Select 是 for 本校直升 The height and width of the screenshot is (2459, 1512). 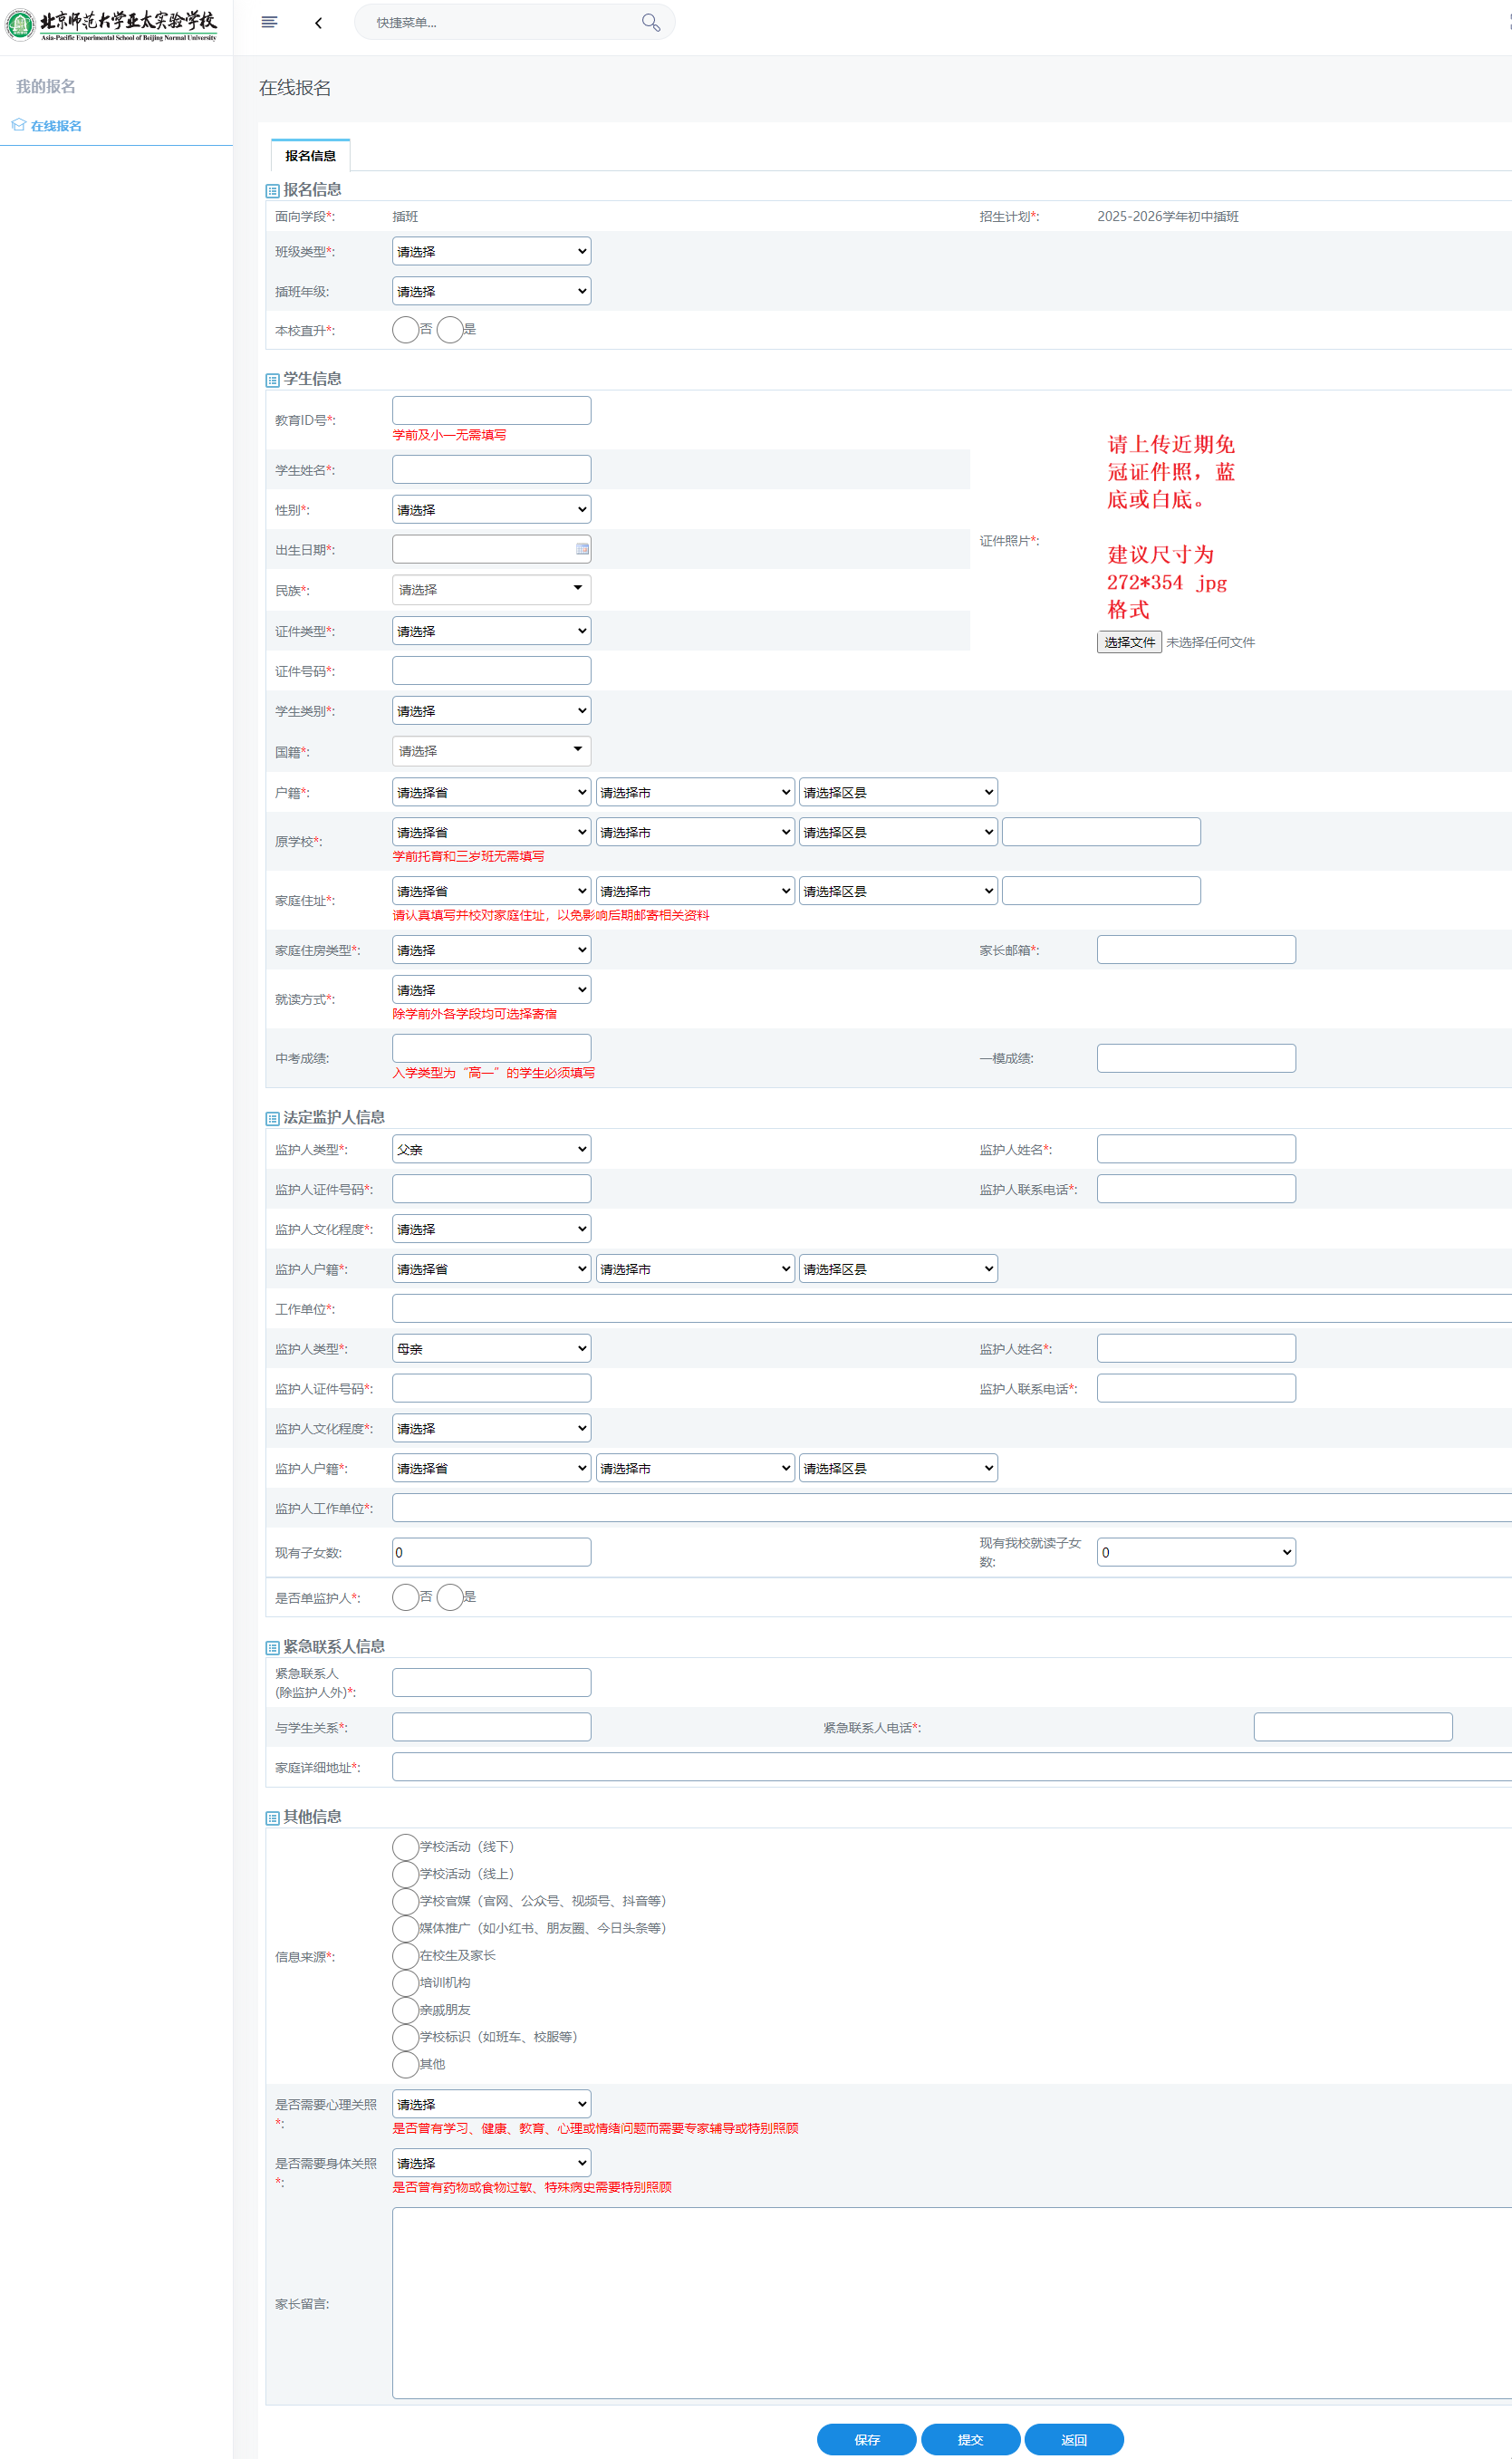tap(450, 330)
